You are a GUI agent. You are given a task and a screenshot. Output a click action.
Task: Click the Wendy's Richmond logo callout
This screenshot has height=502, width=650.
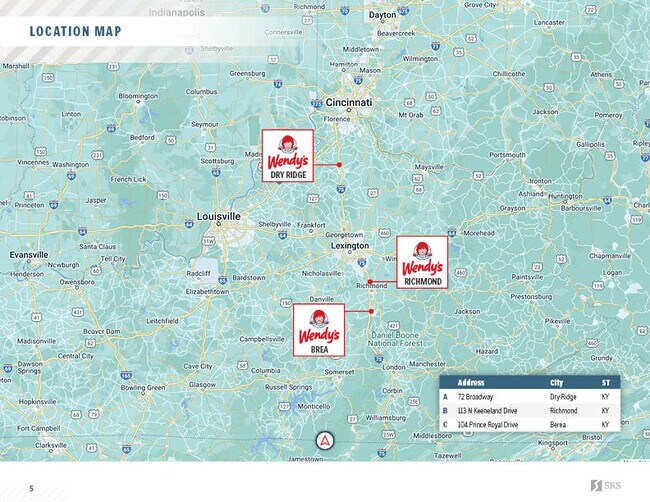pyautogui.click(x=422, y=263)
